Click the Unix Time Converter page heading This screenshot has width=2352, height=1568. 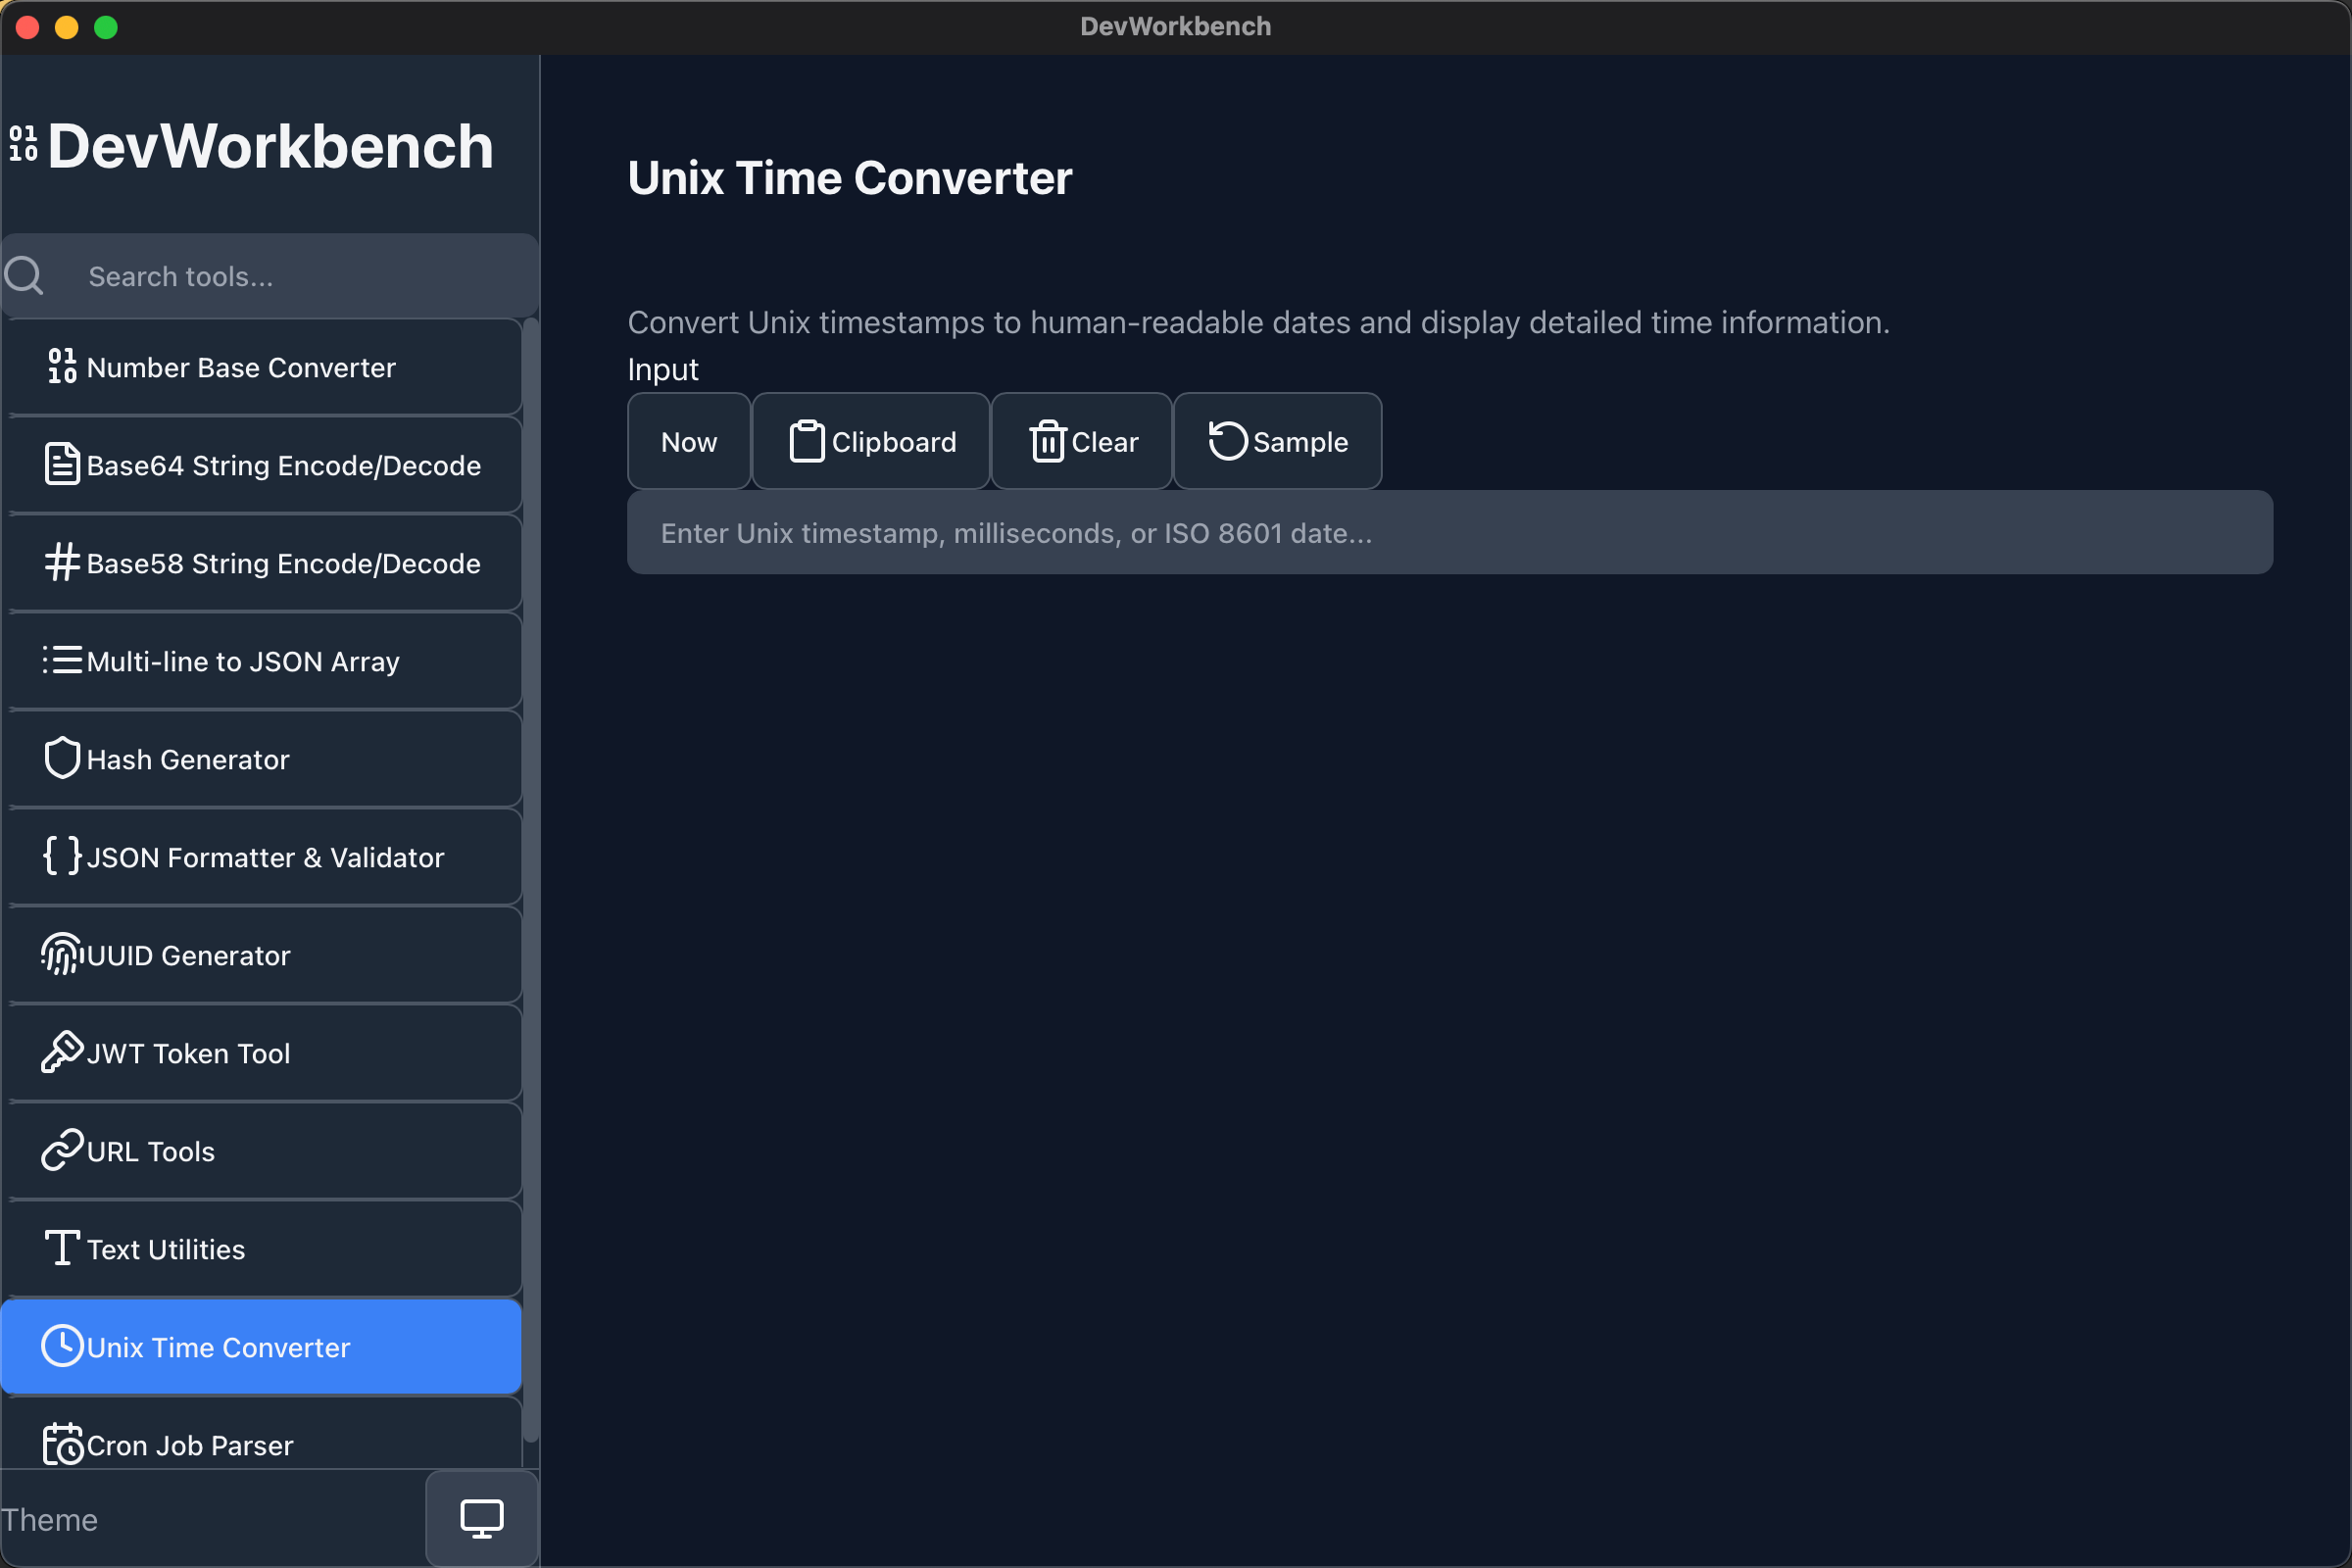coord(850,178)
